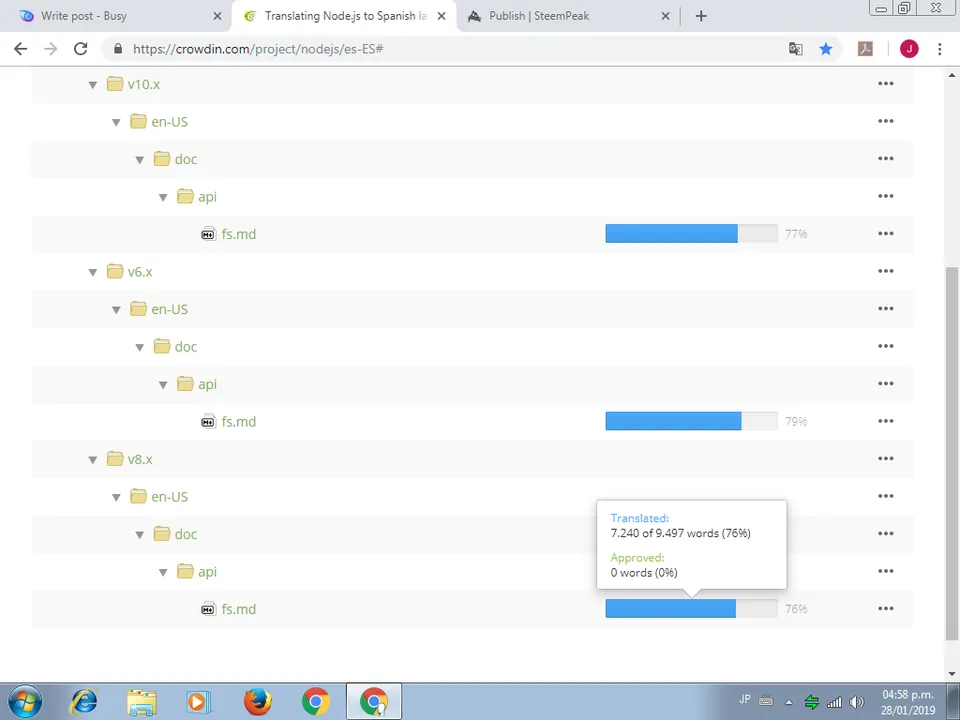Reload the current page
The width and height of the screenshot is (960, 720).
[80, 49]
